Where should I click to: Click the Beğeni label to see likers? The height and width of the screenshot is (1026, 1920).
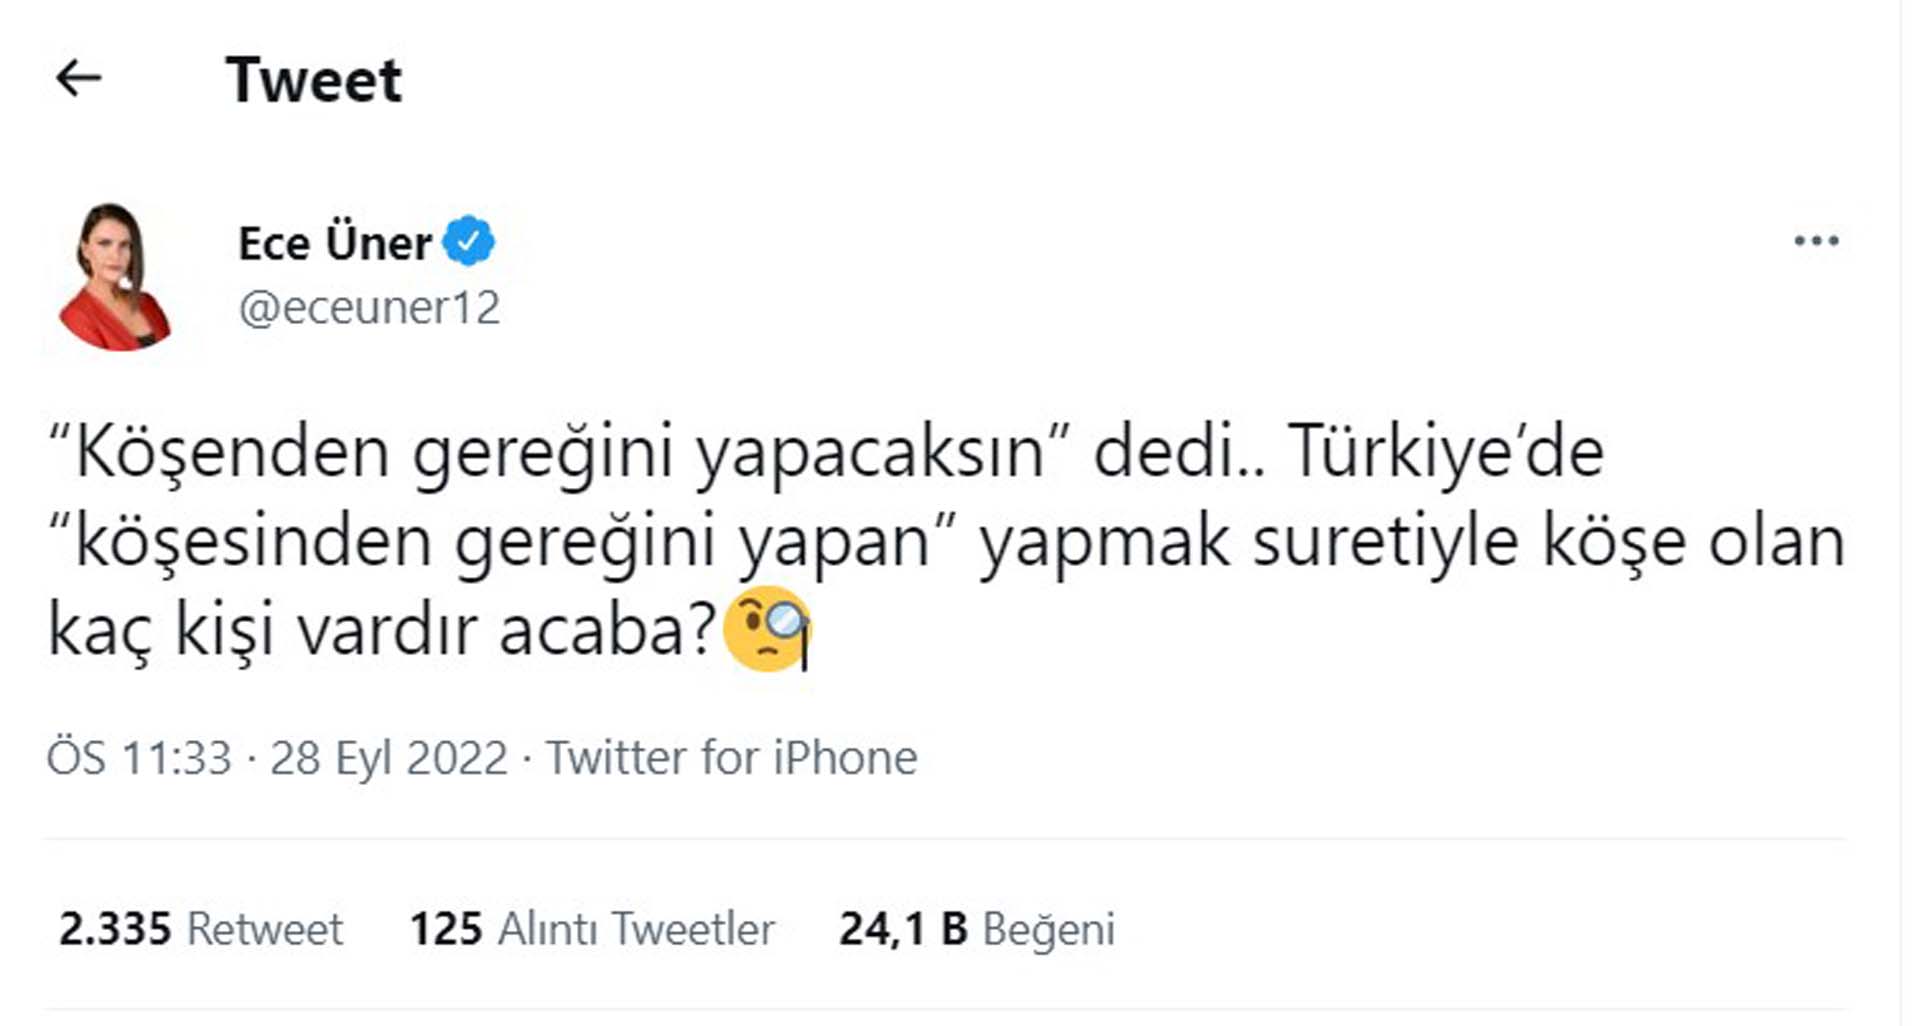click(x=1048, y=929)
